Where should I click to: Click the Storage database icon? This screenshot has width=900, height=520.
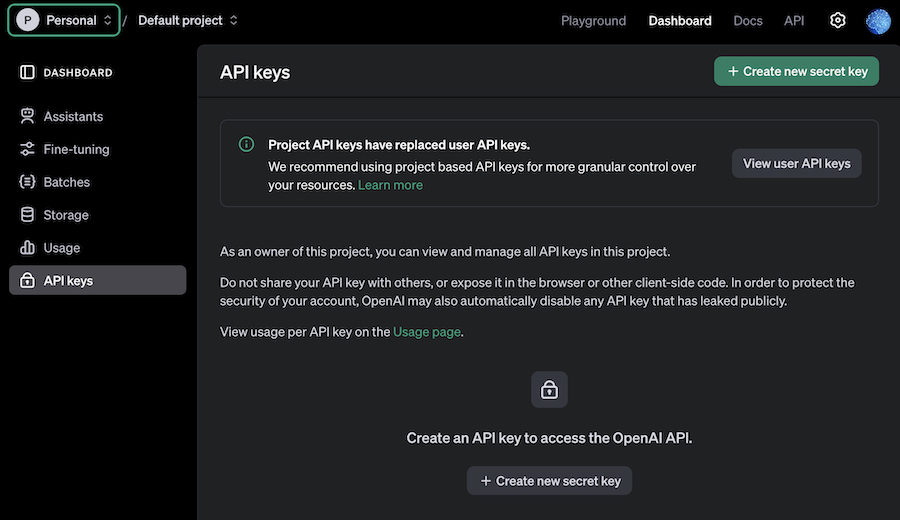(x=27, y=215)
